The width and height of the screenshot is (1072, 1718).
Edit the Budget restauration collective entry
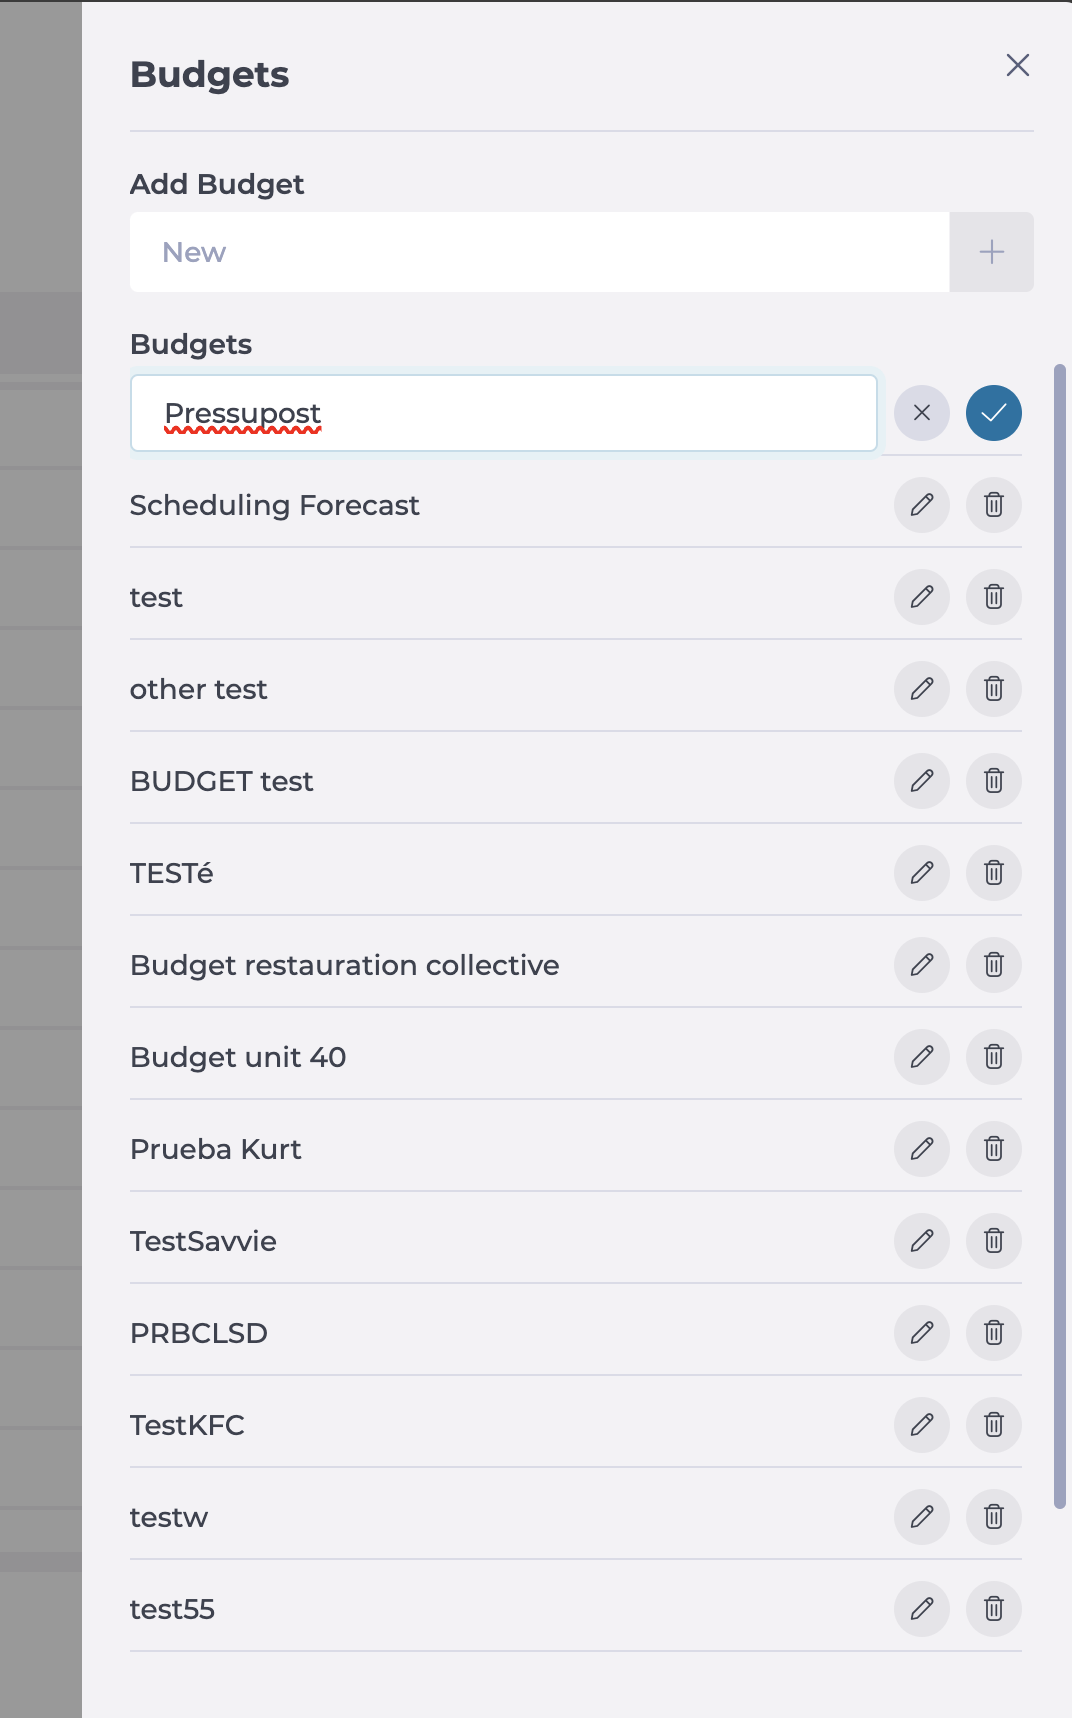(921, 965)
